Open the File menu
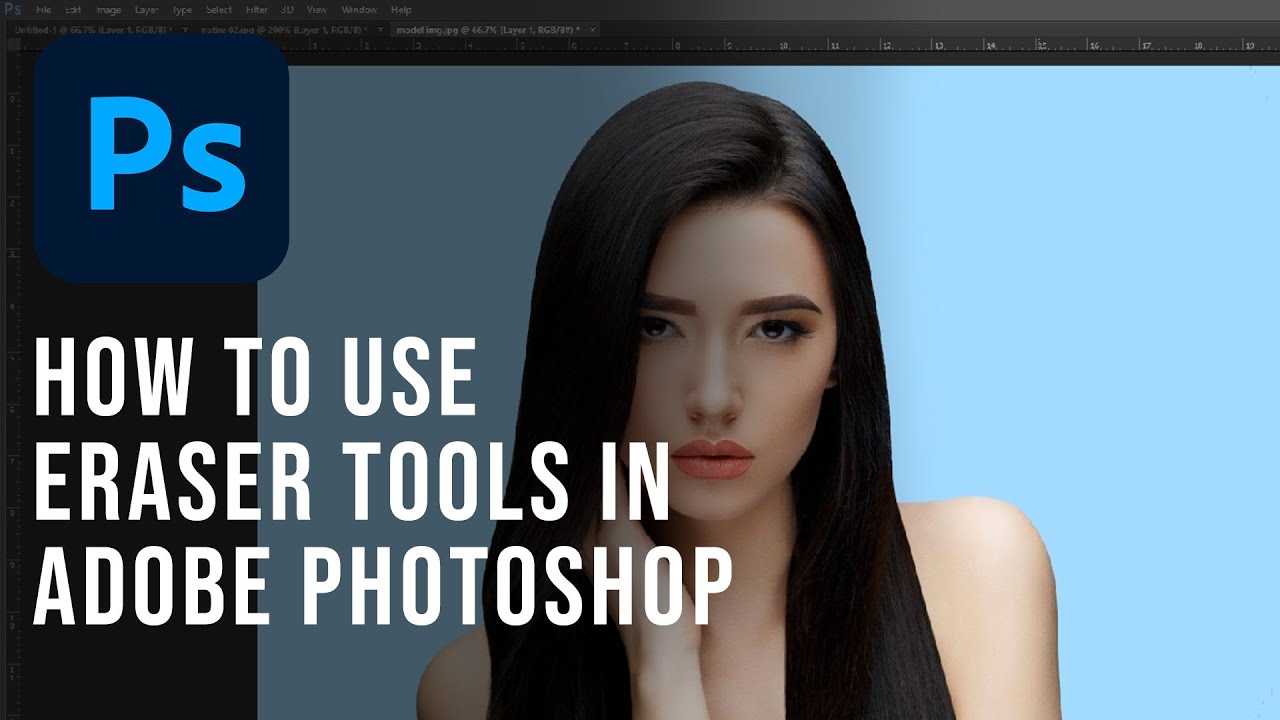This screenshot has height=720, width=1280. pyautogui.click(x=44, y=10)
